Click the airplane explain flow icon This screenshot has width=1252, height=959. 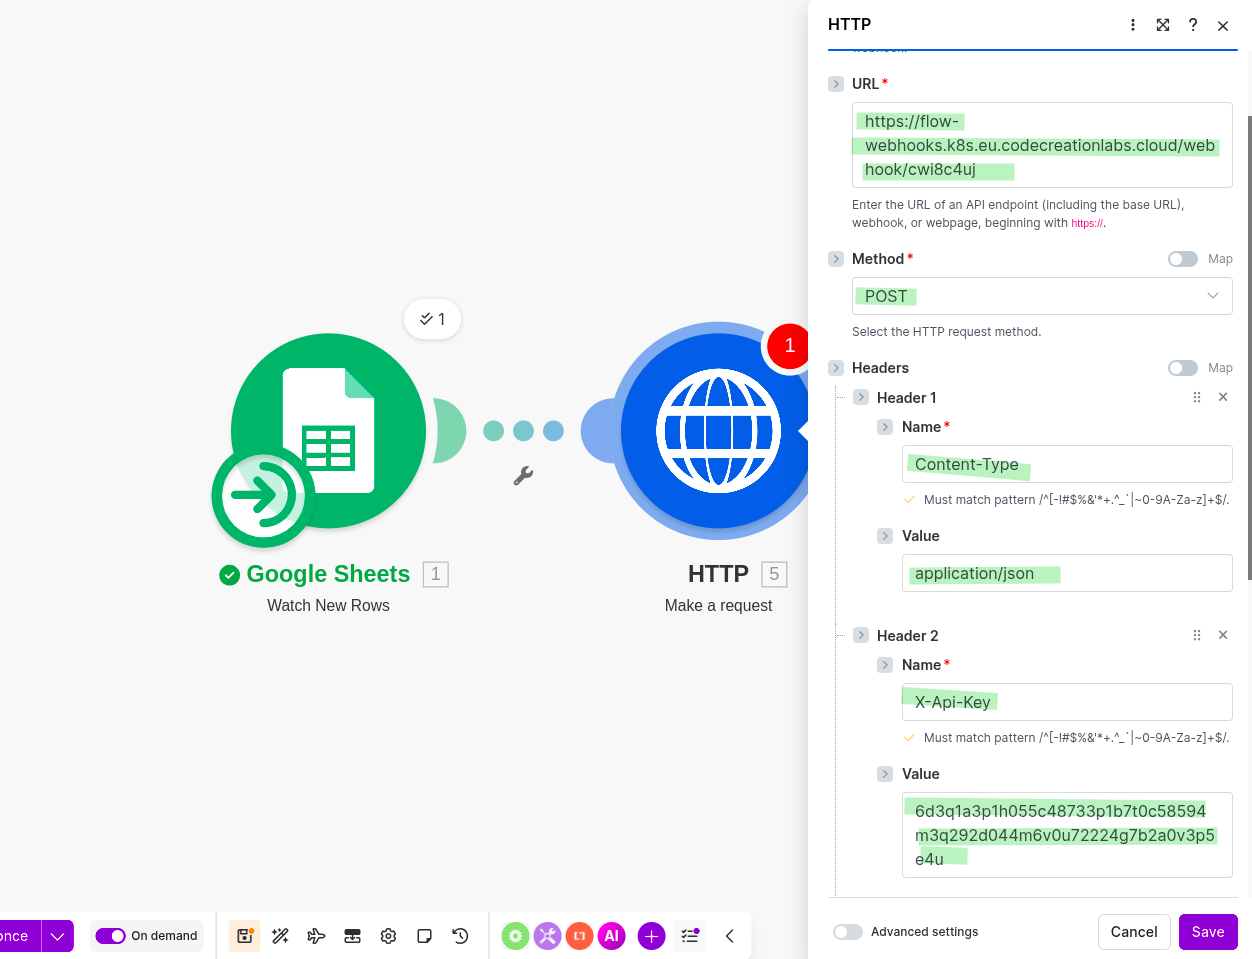pyautogui.click(x=316, y=936)
